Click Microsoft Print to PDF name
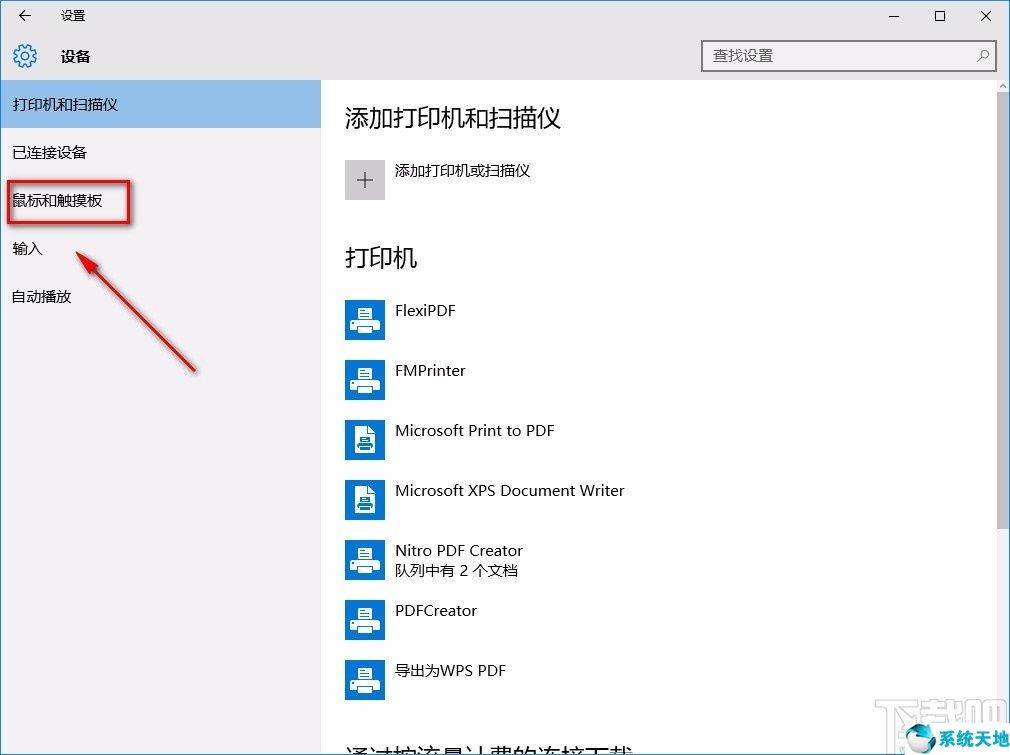1010x755 pixels. pos(475,430)
